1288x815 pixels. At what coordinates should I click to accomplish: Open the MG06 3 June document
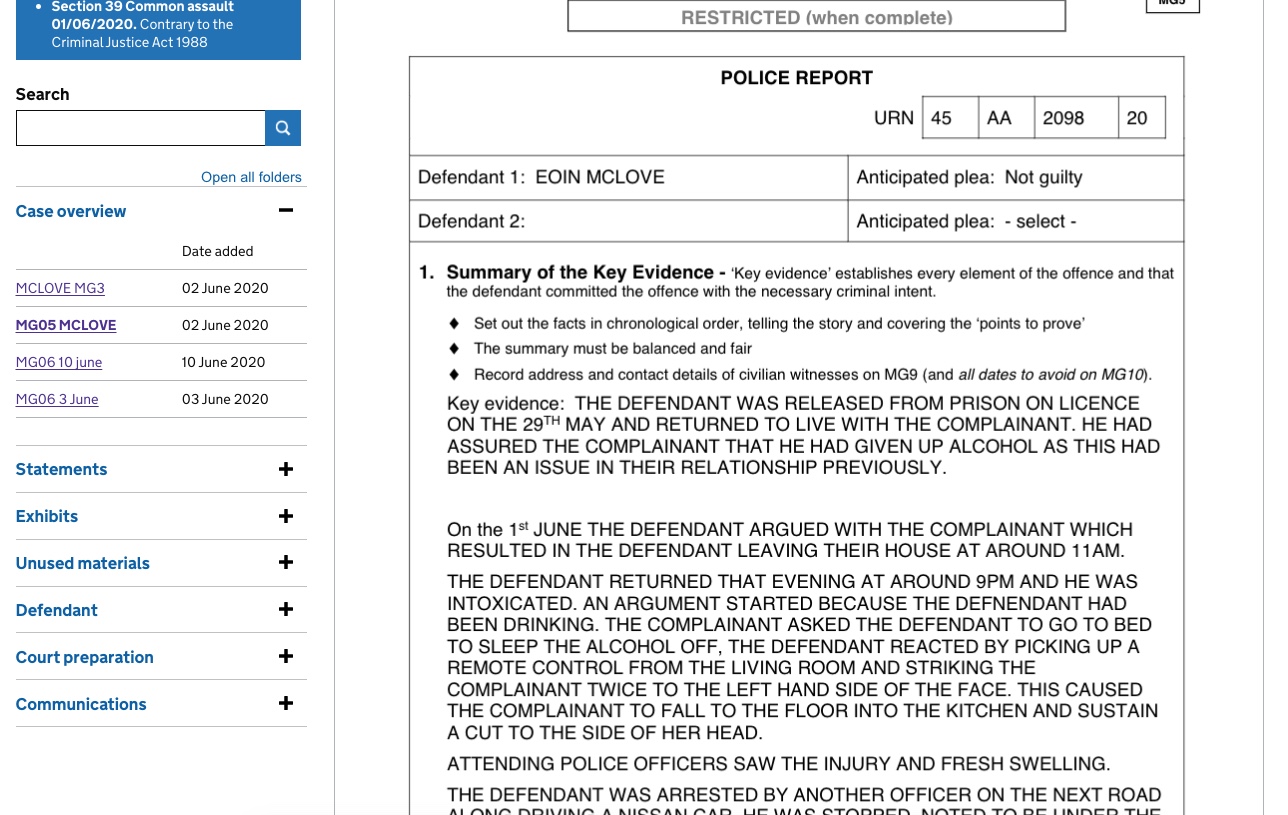coord(57,399)
